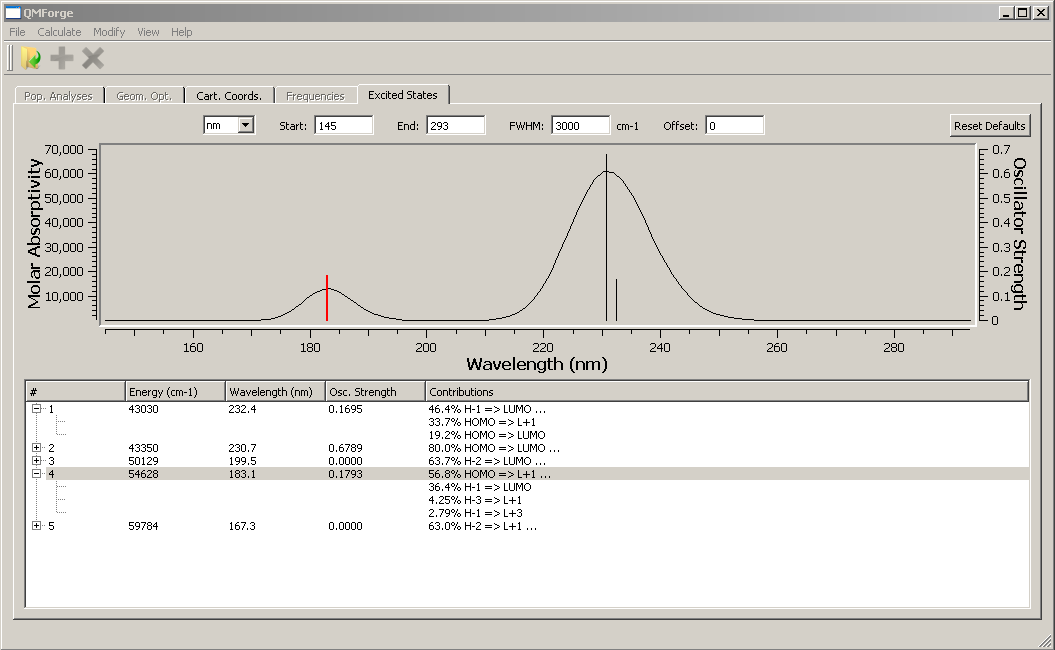Click the QMForge title bar icon
Image resolution: width=1055 pixels, height=650 pixels.
(x=13, y=13)
